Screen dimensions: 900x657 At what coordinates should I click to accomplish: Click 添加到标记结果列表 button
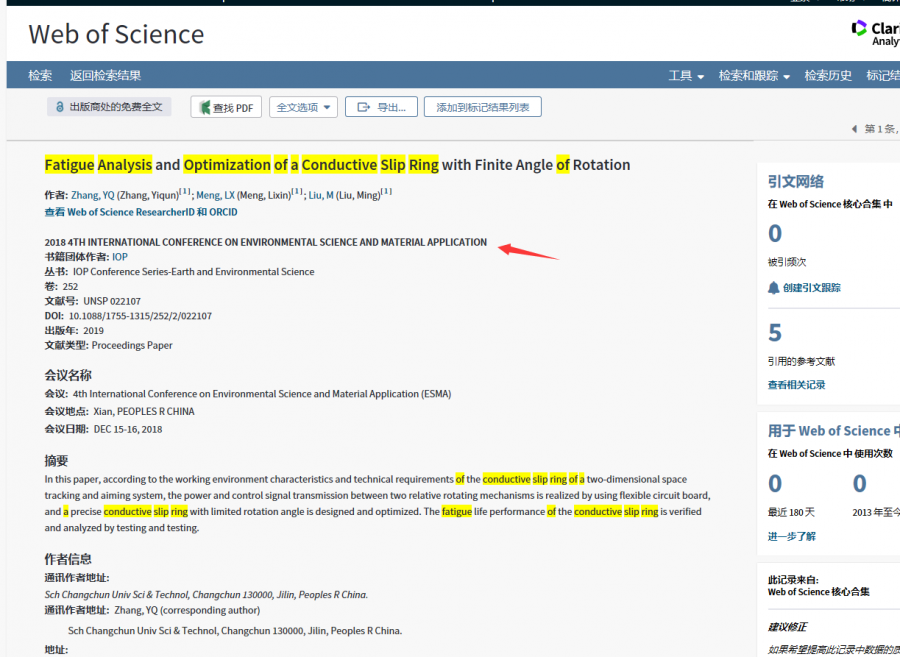(482, 107)
